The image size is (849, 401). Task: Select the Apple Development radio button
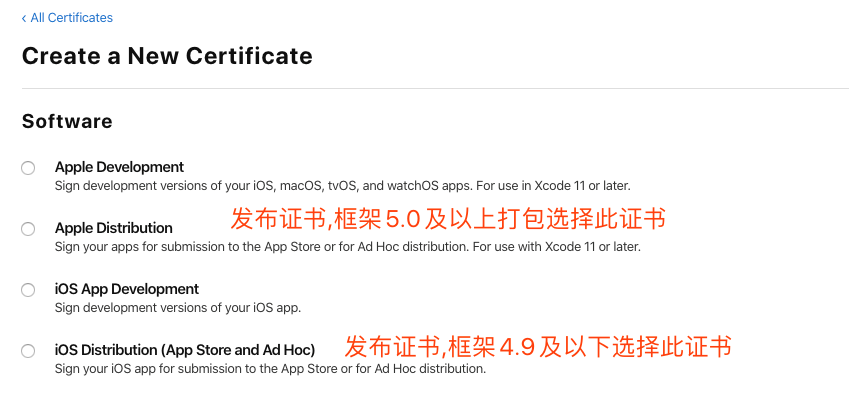tap(28, 168)
